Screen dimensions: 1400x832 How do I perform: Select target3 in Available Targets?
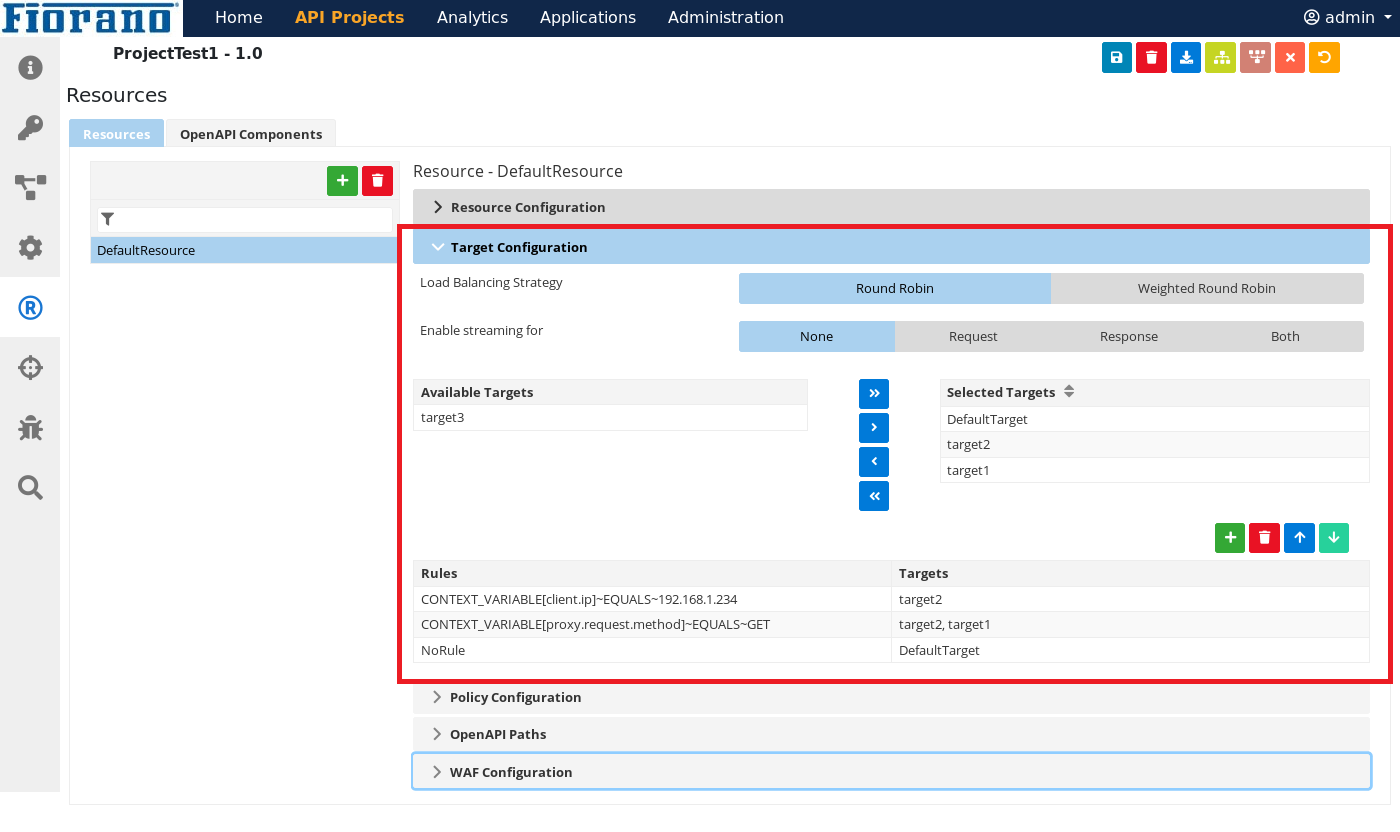[443, 418]
